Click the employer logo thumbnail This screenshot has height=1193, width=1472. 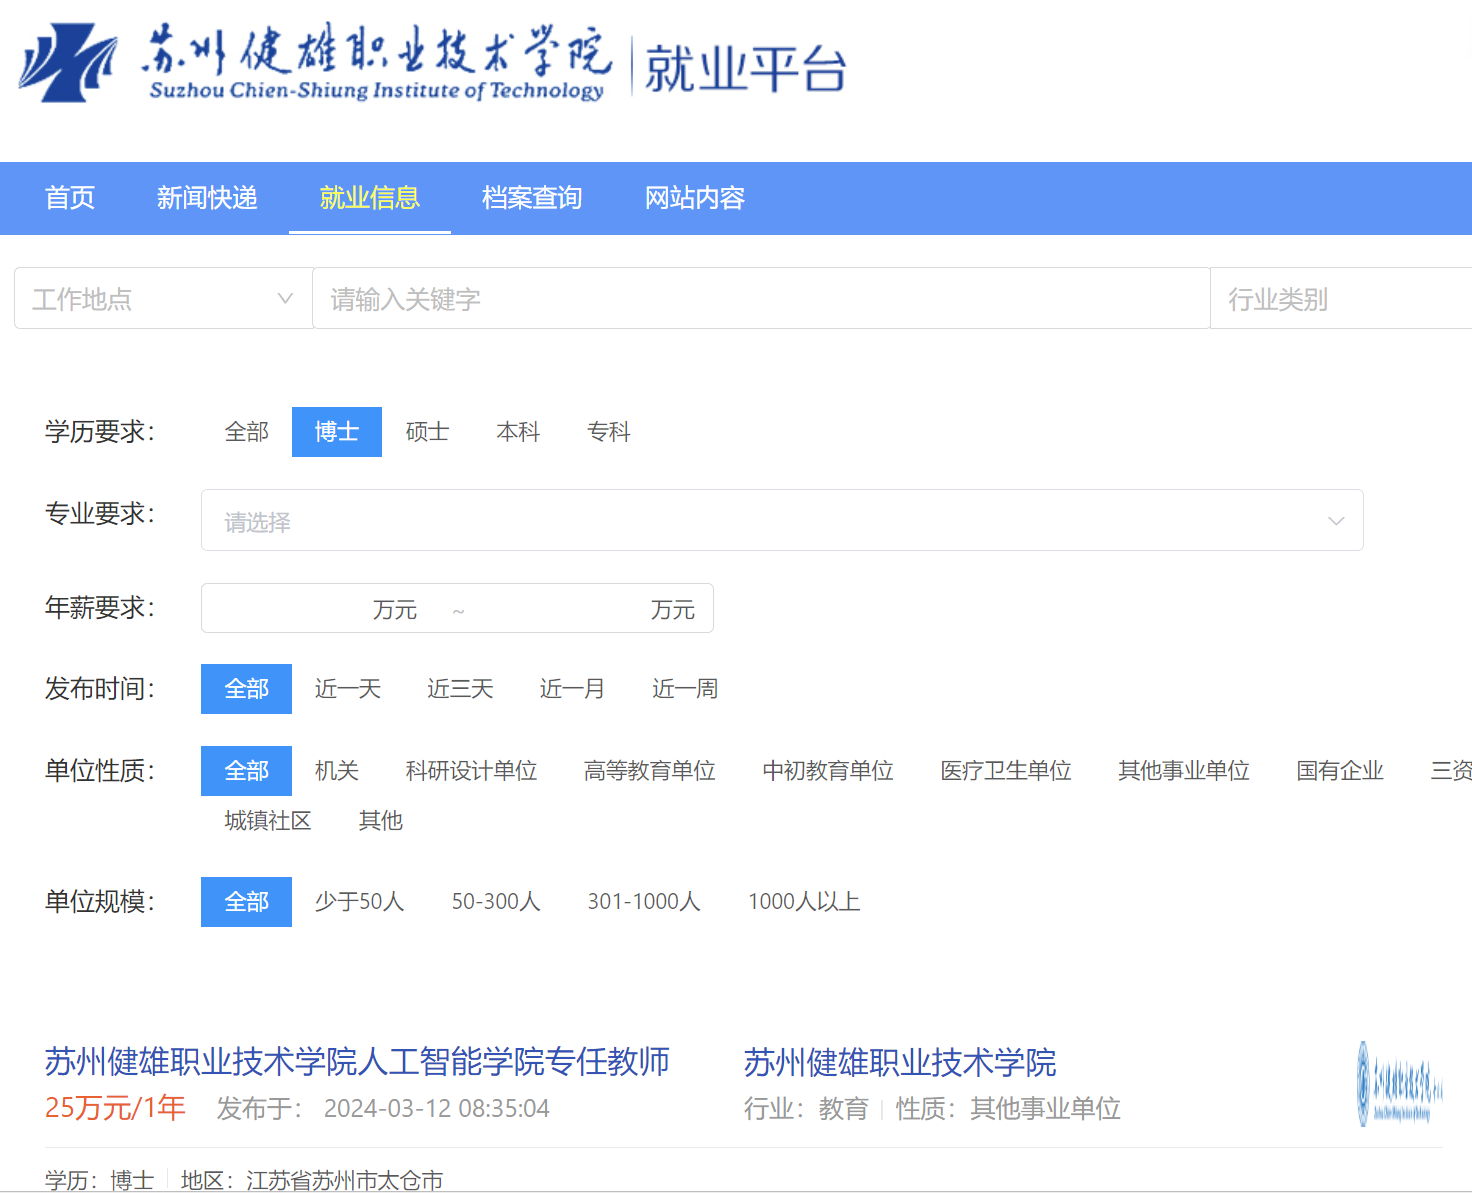tap(1399, 1084)
